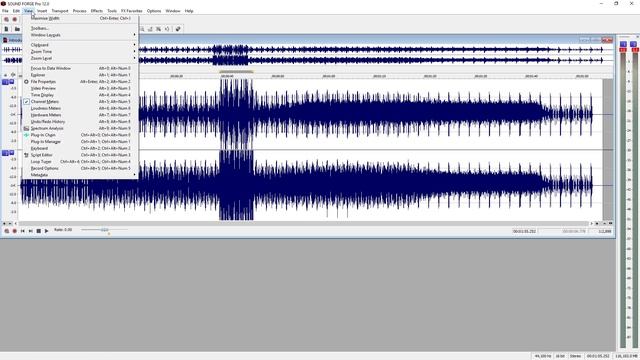
Task: Choose Toolbars... from View menu
Action: pyautogui.click(x=80, y=28)
